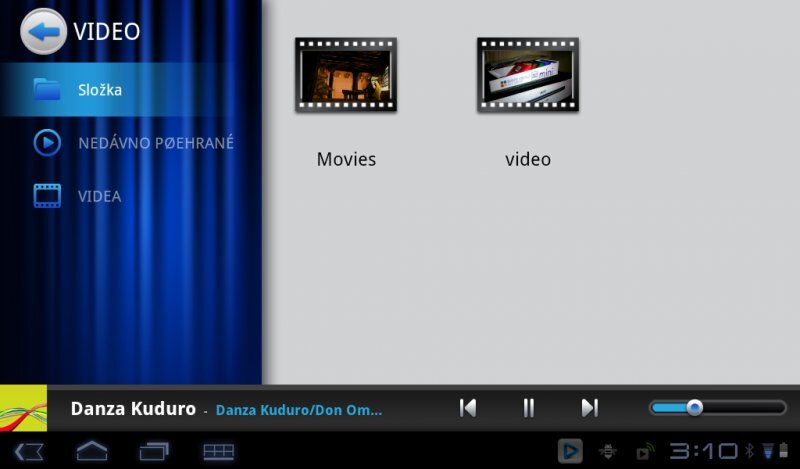Click the Movies folder label
This screenshot has height=469, width=800.
tap(346, 159)
